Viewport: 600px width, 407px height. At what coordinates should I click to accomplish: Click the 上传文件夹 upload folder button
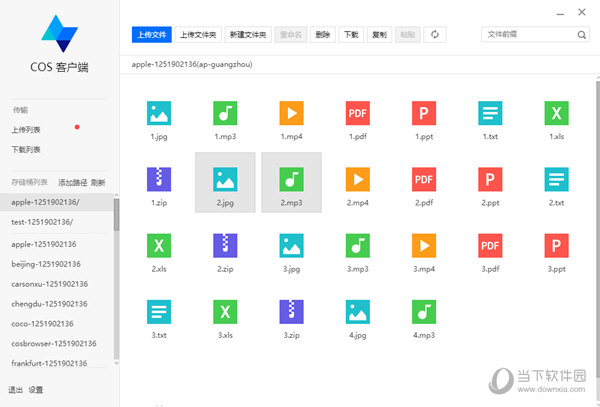(x=198, y=35)
